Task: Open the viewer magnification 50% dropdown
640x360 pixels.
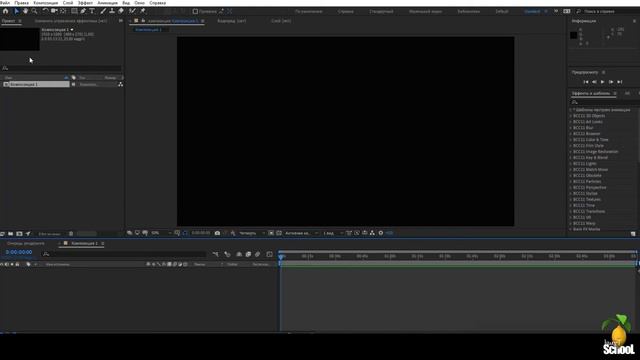Action: click(x=161, y=233)
